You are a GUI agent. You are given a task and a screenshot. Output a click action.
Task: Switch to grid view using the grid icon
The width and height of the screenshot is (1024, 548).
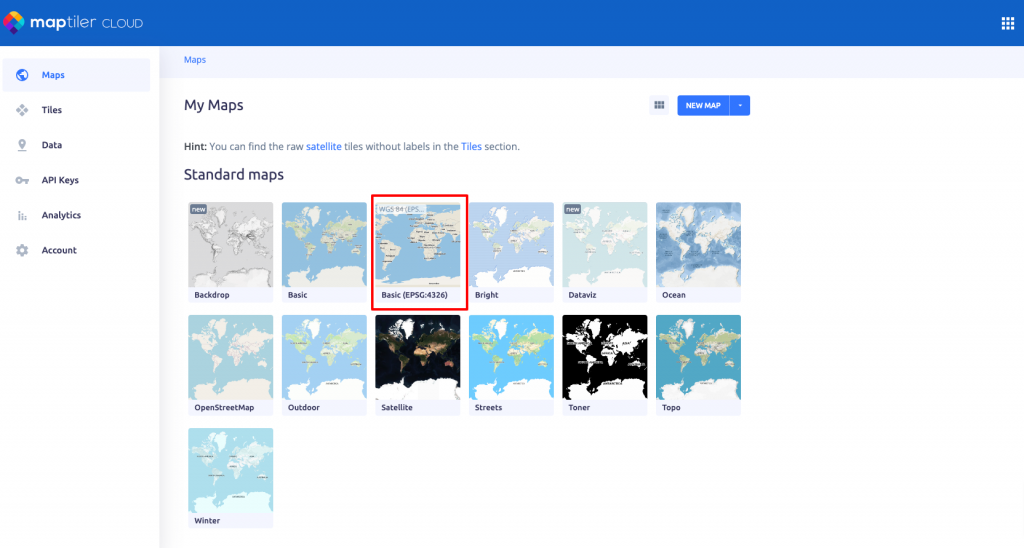coord(659,105)
